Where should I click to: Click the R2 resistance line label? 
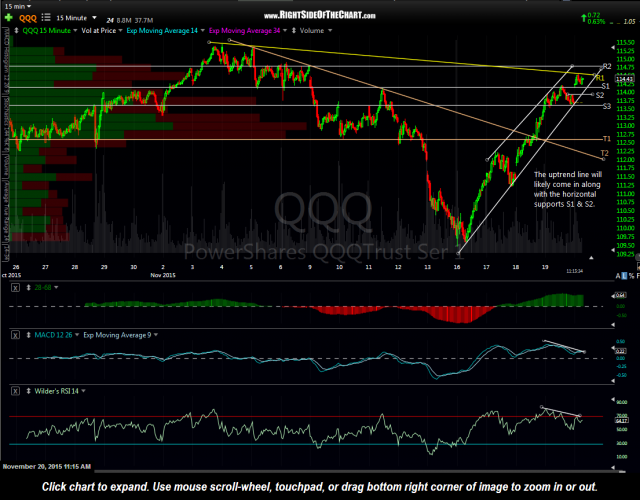pyautogui.click(x=607, y=67)
